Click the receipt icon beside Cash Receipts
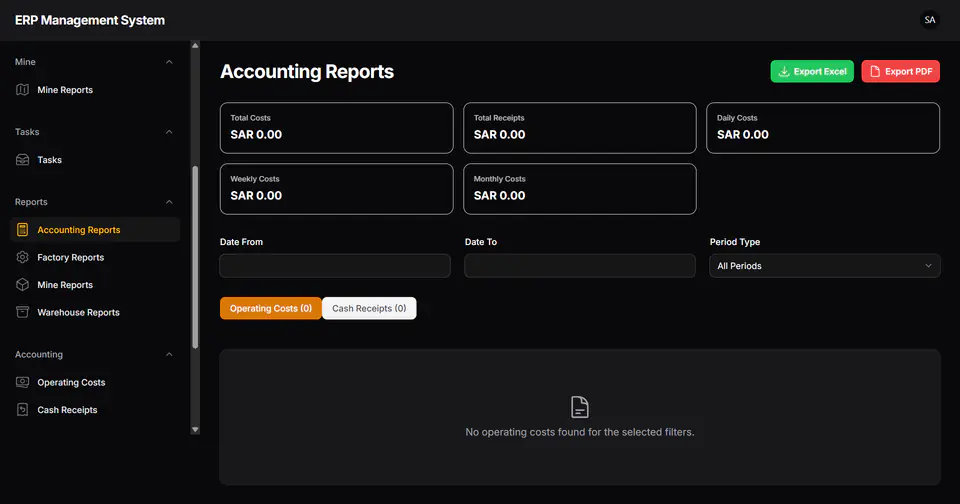The width and height of the screenshot is (960, 504). click(23, 410)
